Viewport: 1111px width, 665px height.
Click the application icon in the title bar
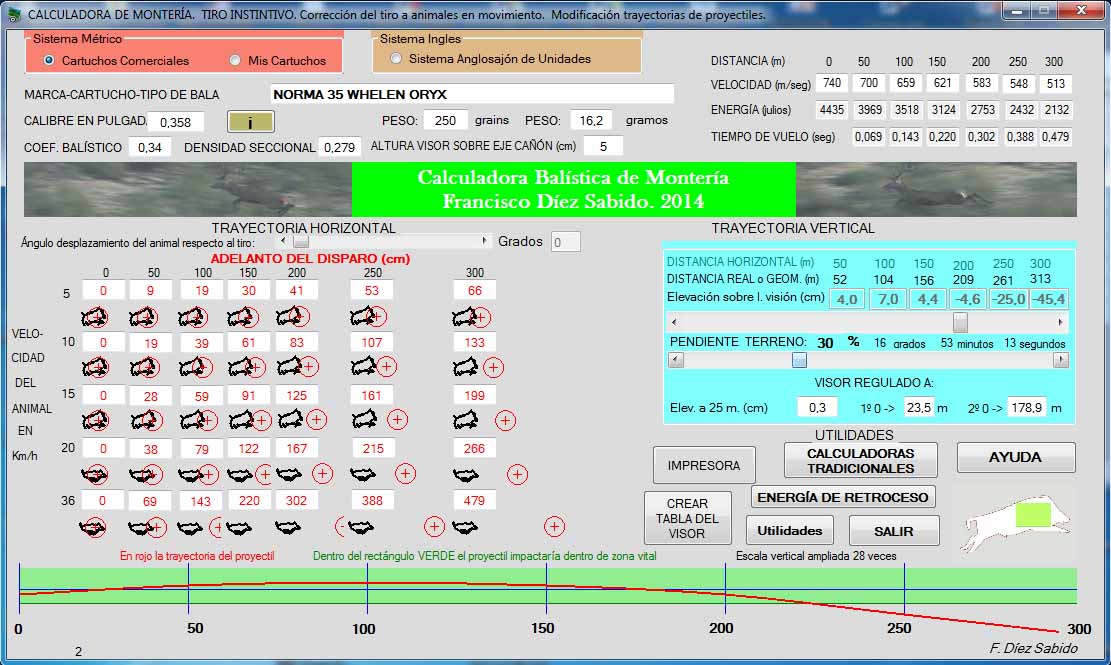[12, 14]
